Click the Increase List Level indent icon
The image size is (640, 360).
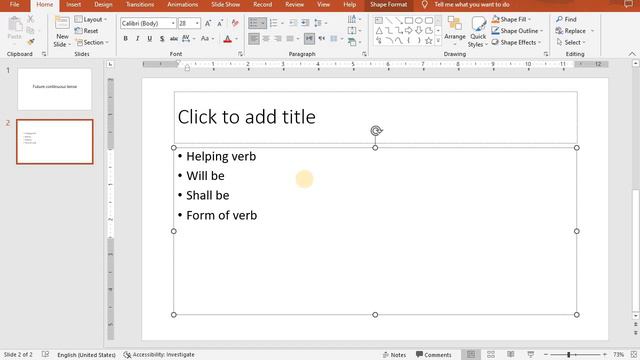pos(305,23)
